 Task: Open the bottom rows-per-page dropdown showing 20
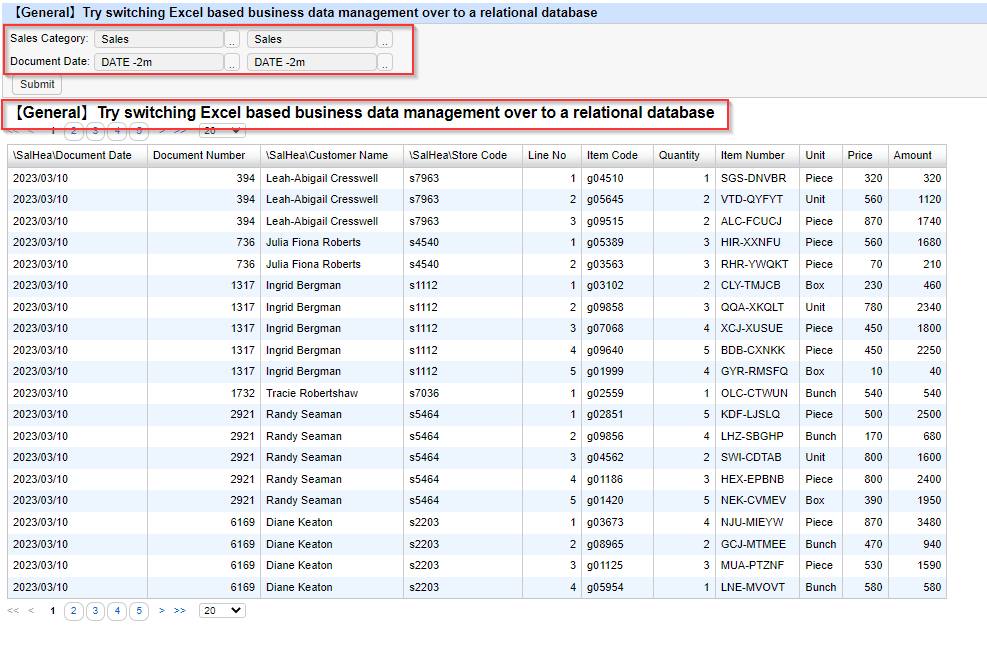point(222,610)
